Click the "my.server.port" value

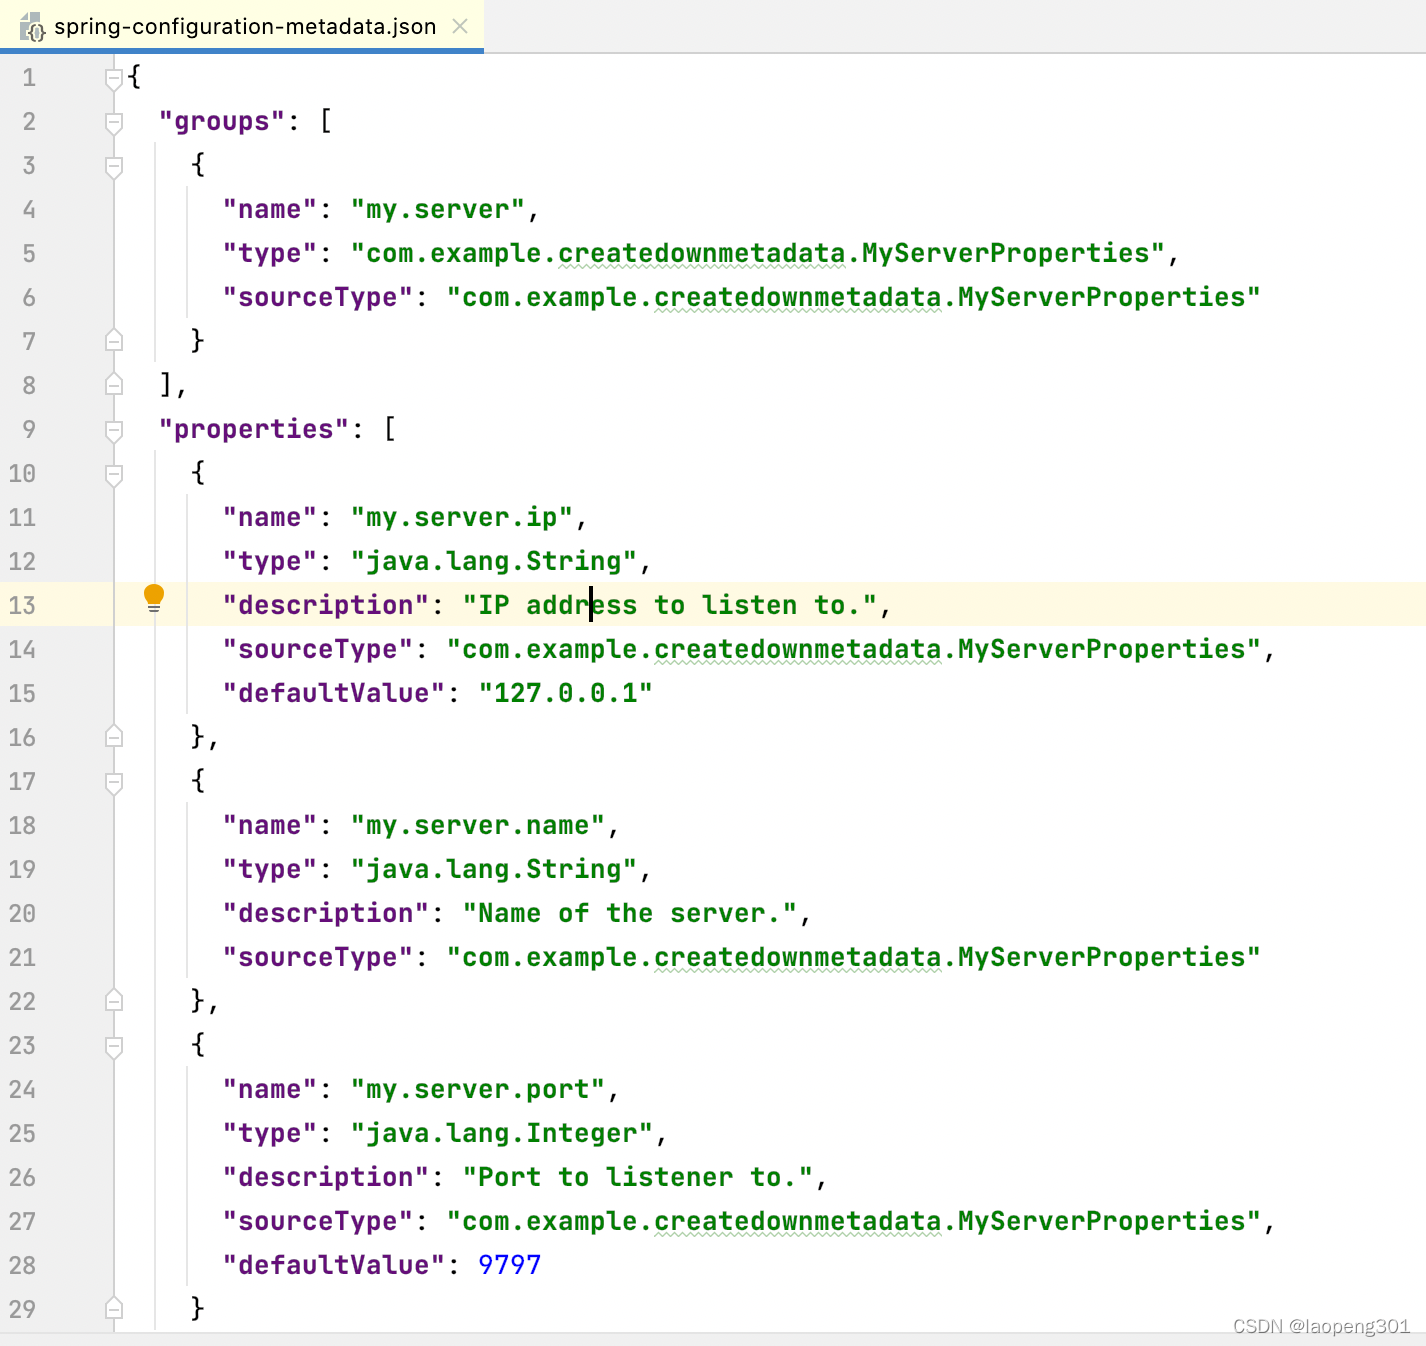478,1090
